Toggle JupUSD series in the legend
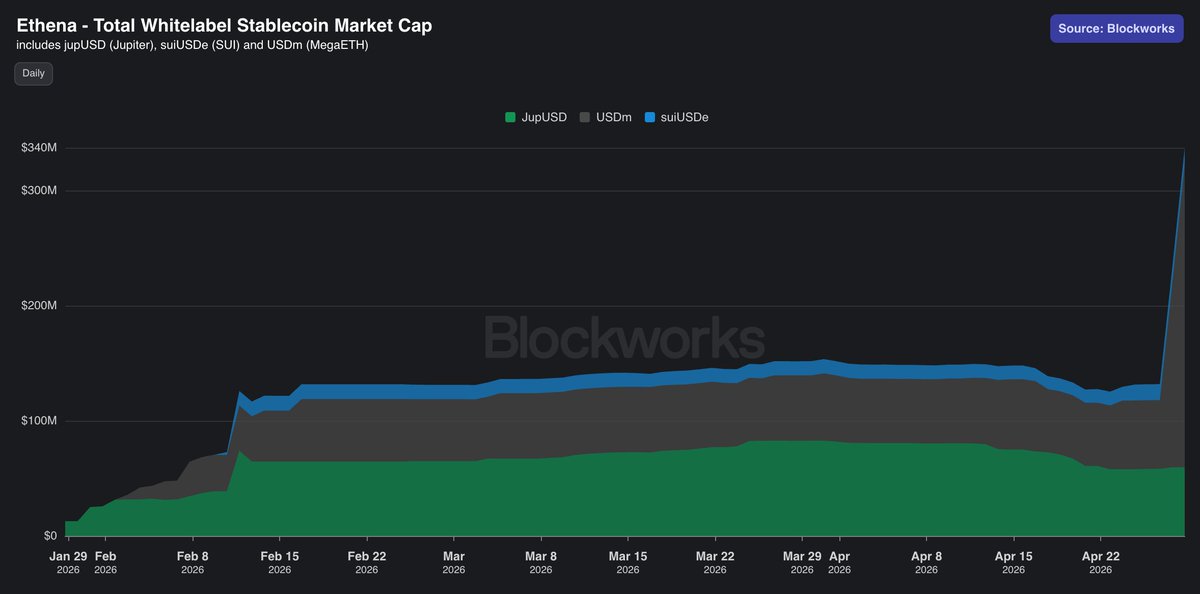This screenshot has width=1200, height=594. pos(536,117)
